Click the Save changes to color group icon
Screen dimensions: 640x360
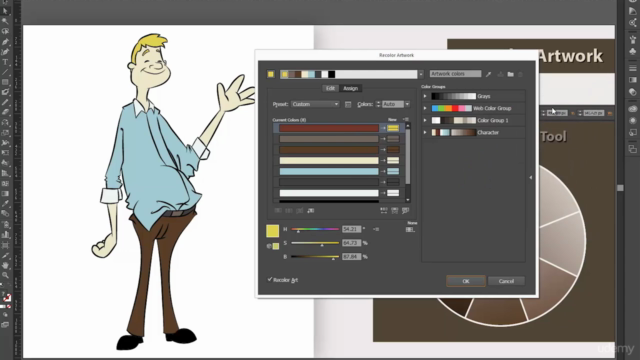pyautogui.click(x=500, y=74)
